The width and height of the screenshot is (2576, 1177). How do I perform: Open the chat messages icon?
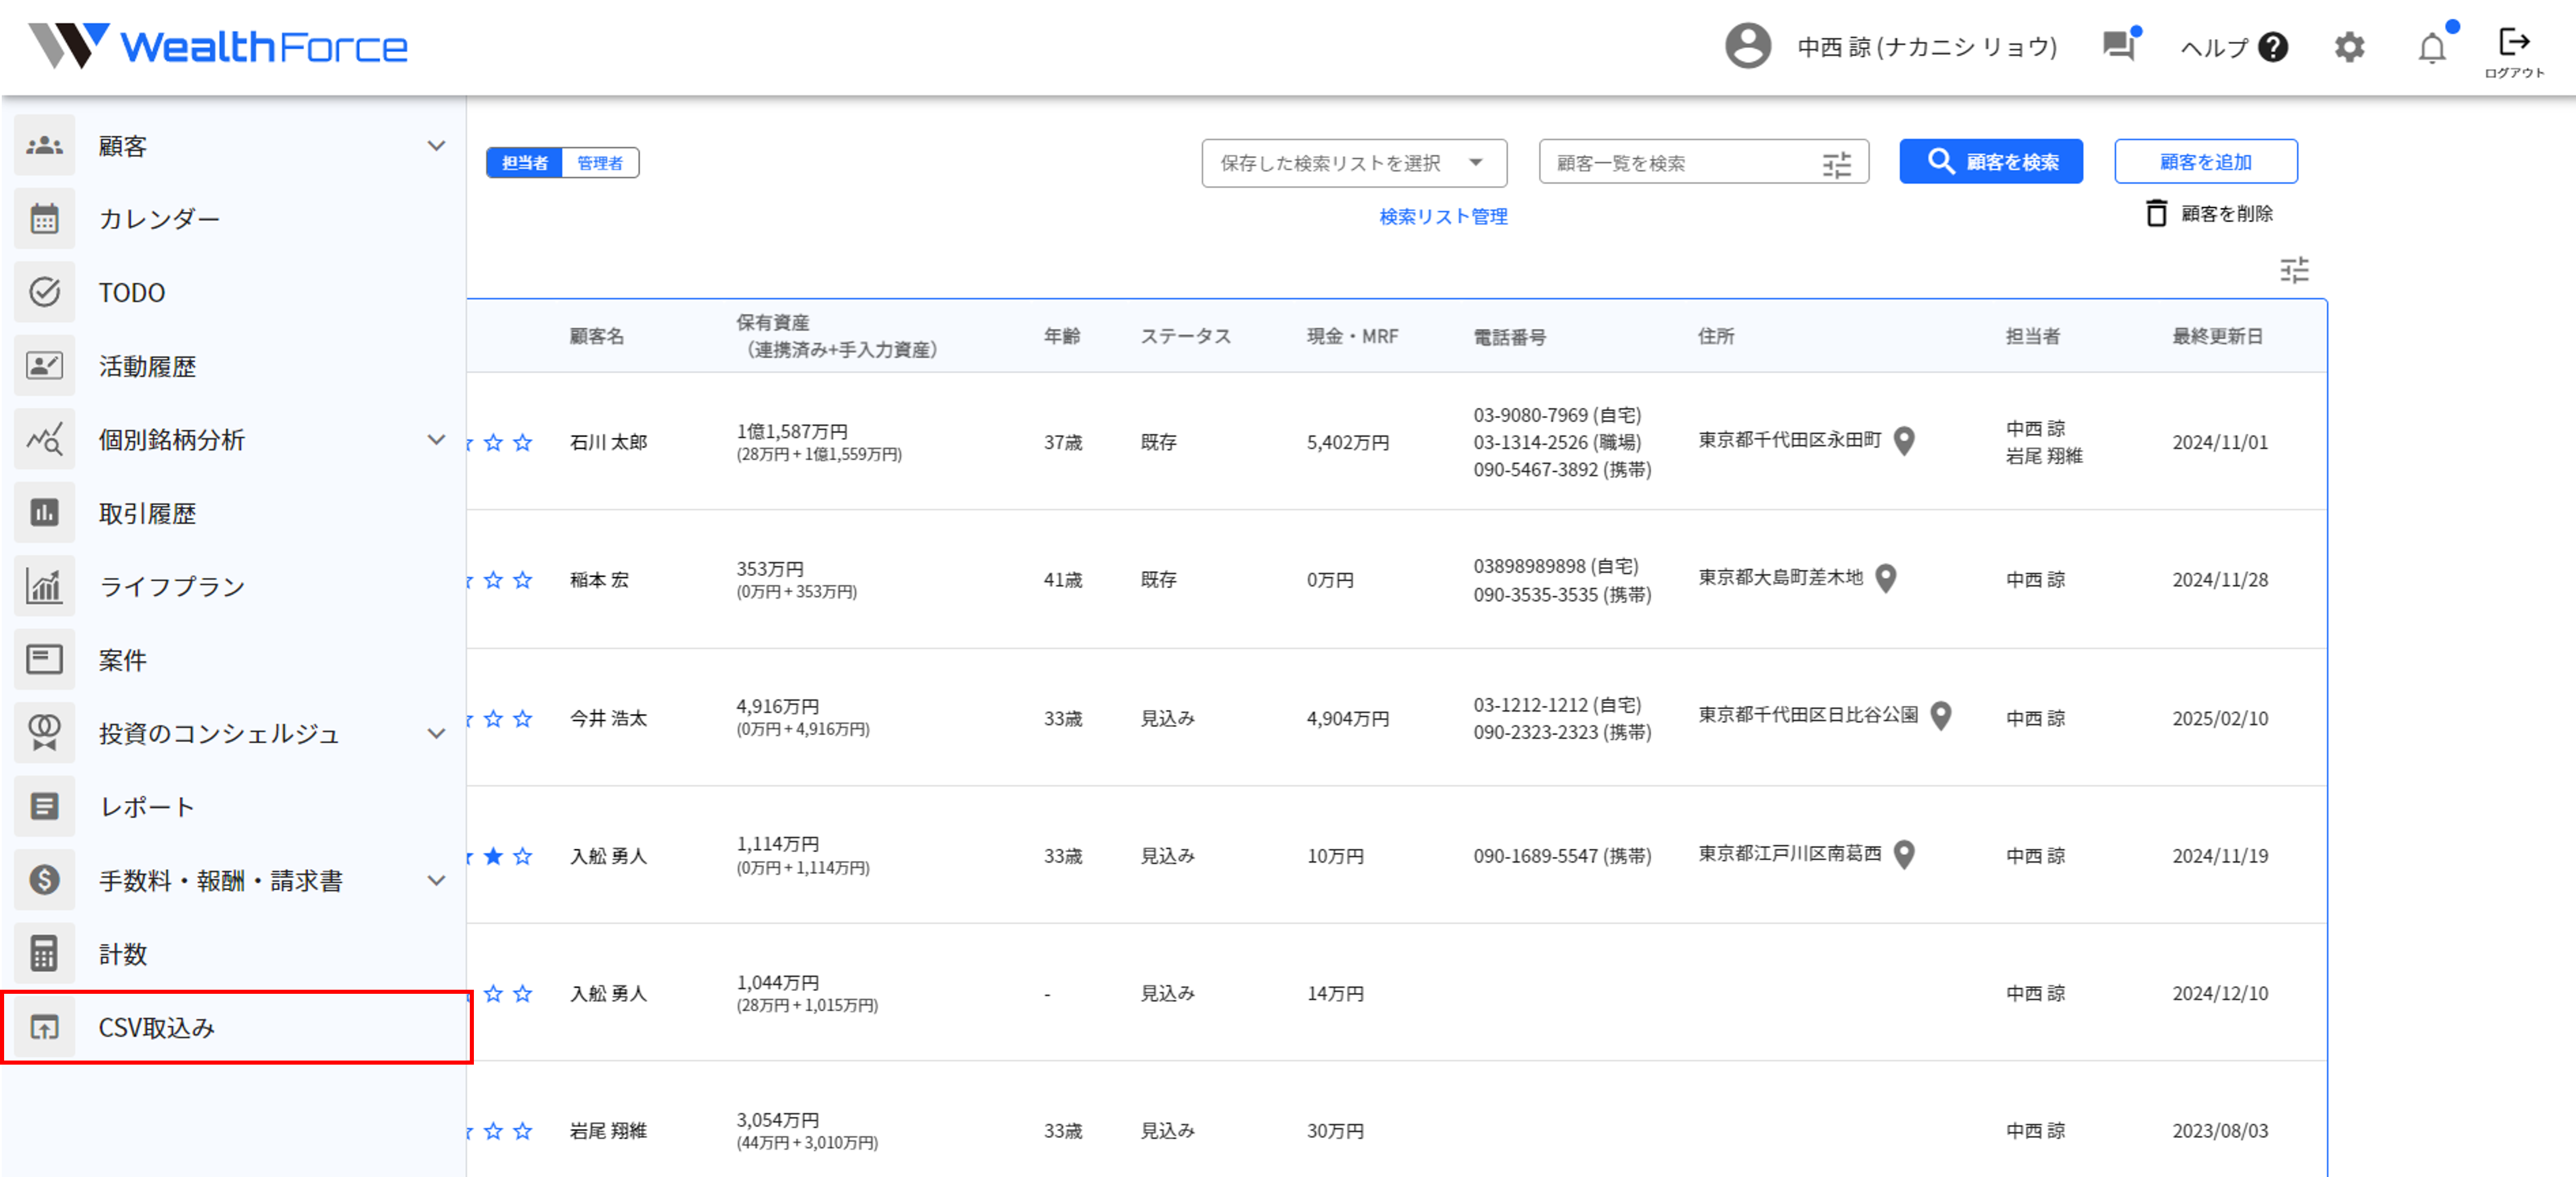pyautogui.click(x=2118, y=46)
